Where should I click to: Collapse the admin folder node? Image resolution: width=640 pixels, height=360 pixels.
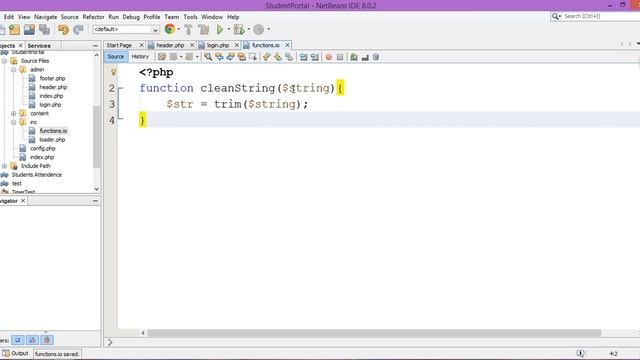(x=13, y=69)
